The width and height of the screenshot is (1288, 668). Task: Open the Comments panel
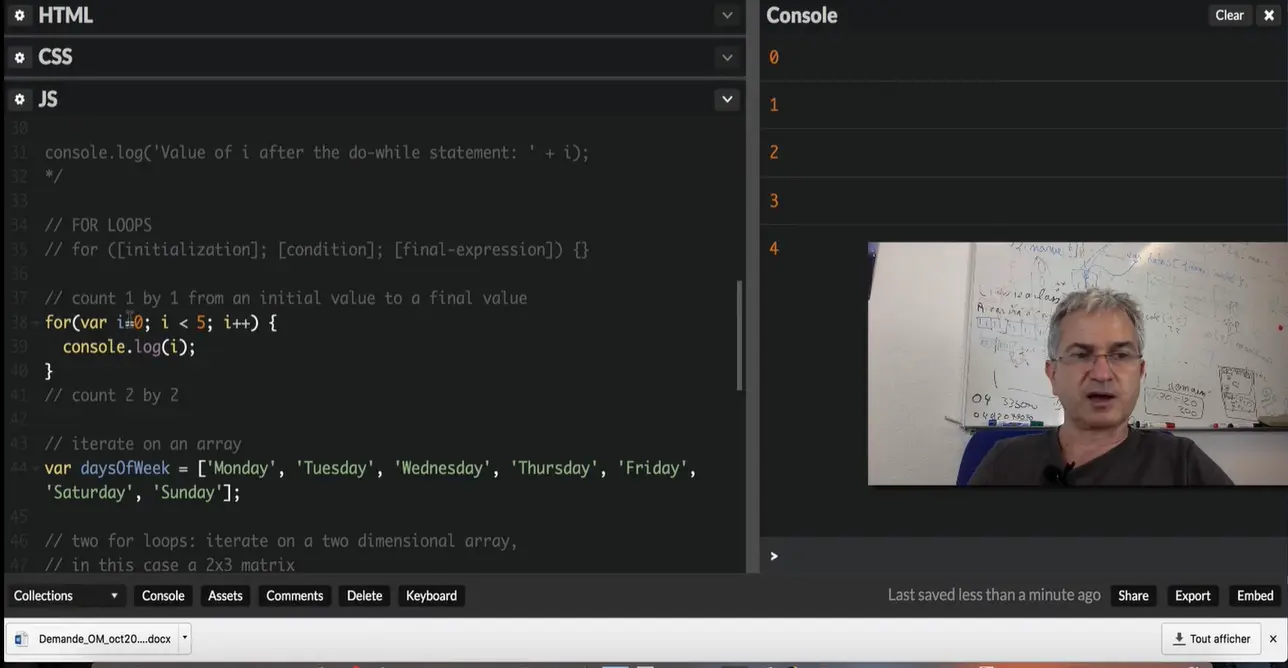pyautogui.click(x=295, y=596)
